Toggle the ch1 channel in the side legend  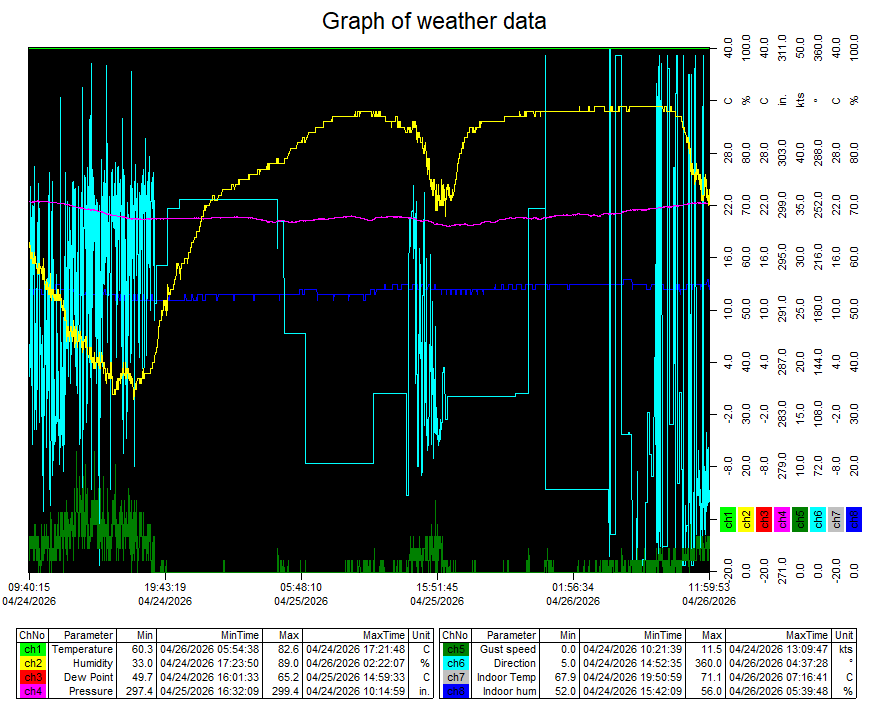pyautogui.click(x=728, y=519)
